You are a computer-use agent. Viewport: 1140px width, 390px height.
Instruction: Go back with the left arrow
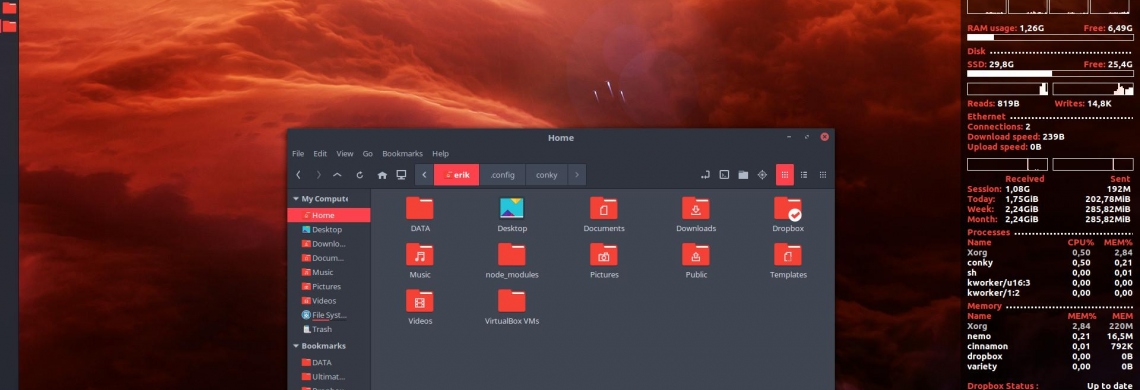coord(298,175)
